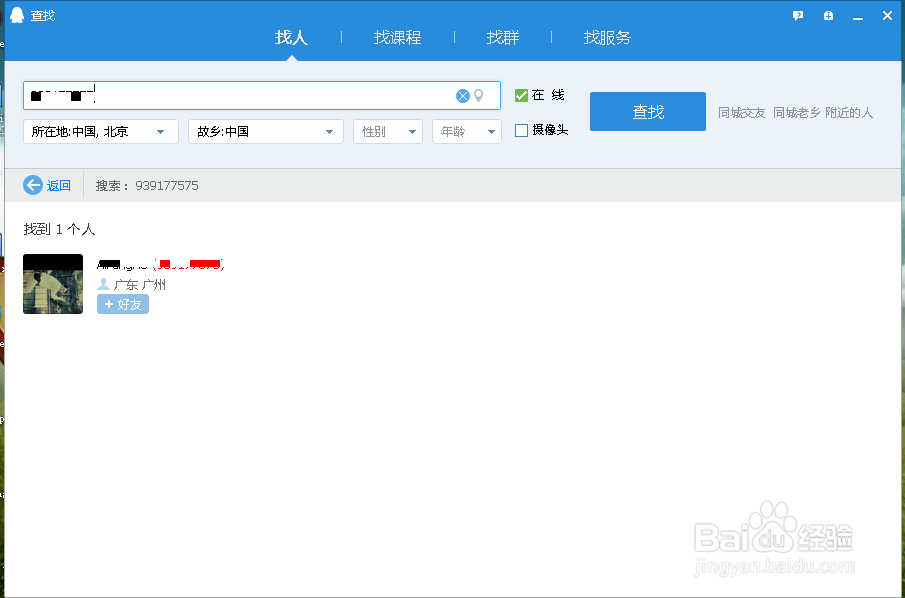This screenshot has height=598, width=905.
Task: Click the feedback speech-bubble icon in title bar
Action: pos(797,15)
